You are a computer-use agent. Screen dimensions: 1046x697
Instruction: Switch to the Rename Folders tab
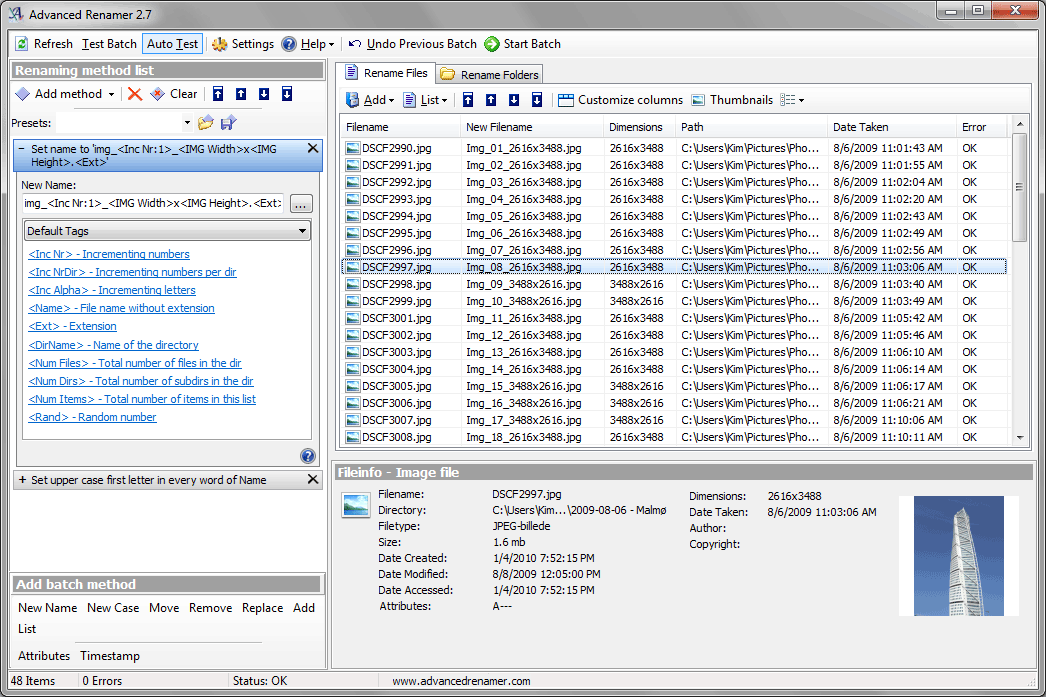click(490, 75)
